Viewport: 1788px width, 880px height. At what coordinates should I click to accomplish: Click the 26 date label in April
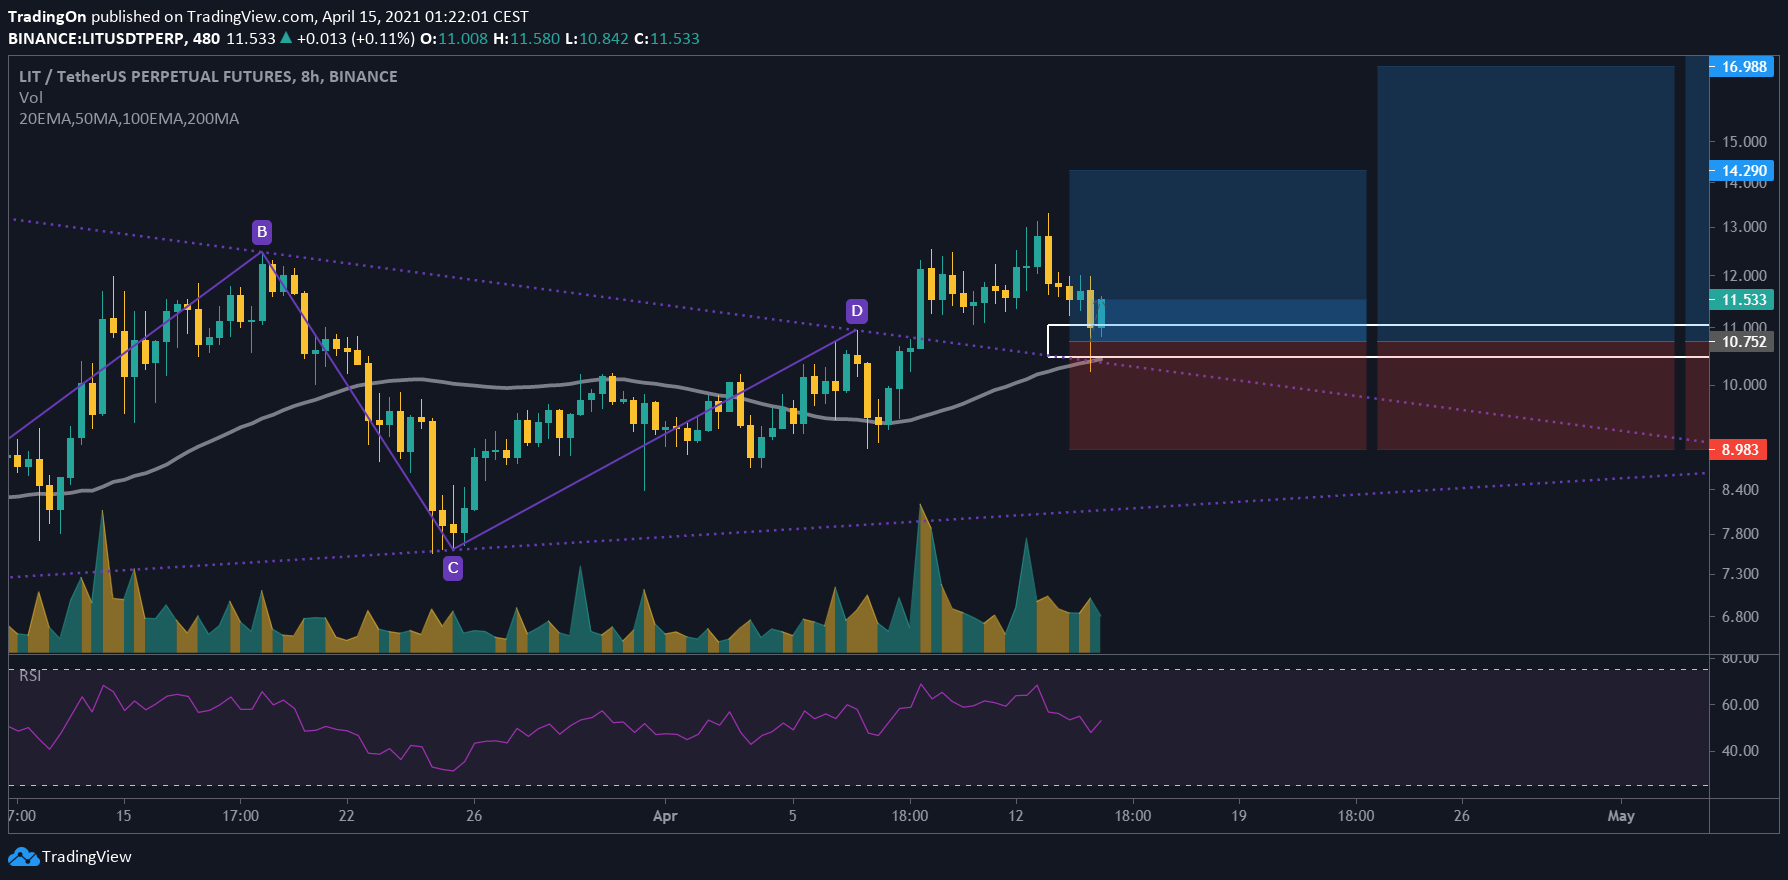[x=1462, y=816]
